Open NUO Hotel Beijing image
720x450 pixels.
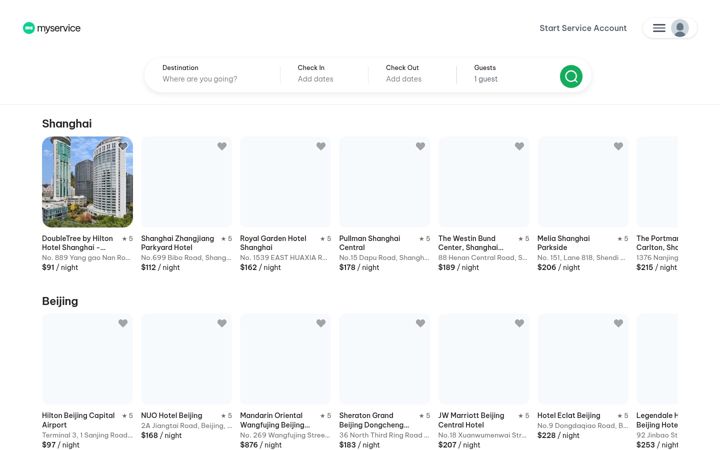pyautogui.click(x=186, y=359)
